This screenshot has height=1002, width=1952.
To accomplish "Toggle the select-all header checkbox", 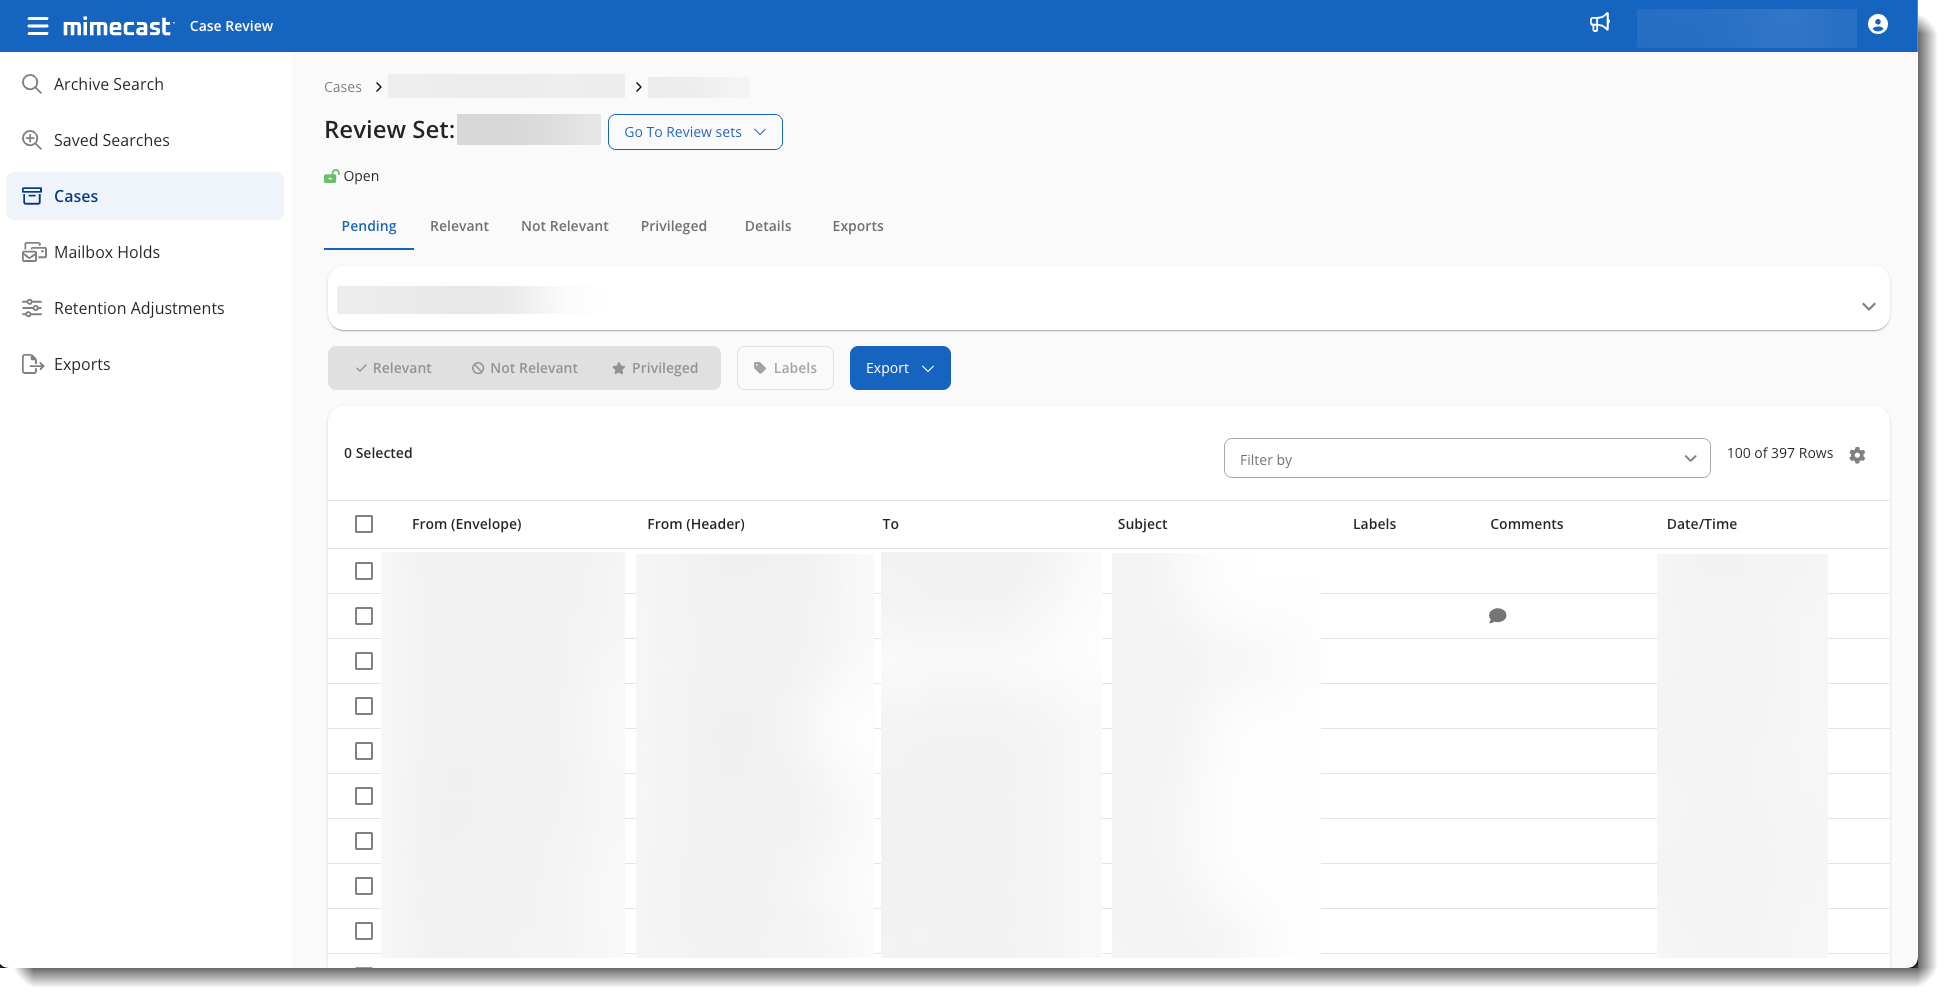I will (364, 524).
